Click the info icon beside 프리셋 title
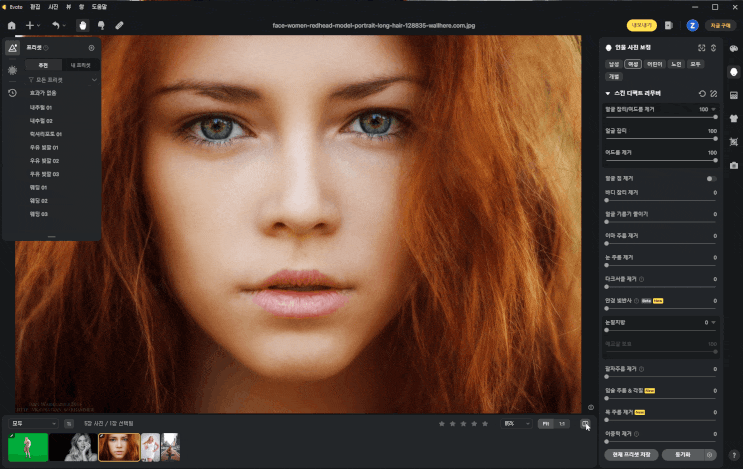 pyautogui.click(x=46, y=48)
